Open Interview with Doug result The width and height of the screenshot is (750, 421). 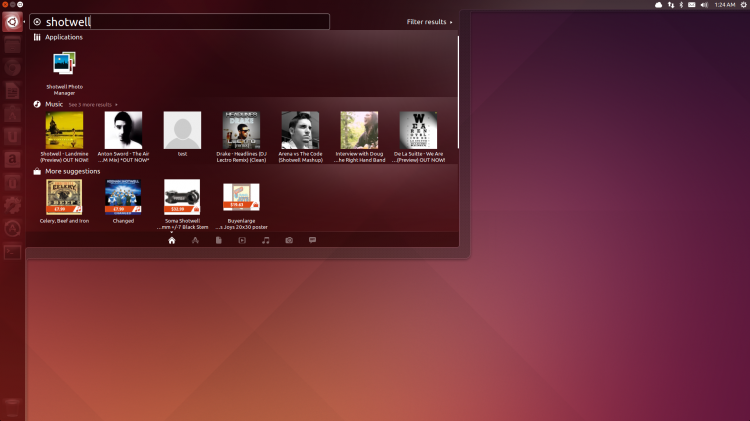pos(359,137)
